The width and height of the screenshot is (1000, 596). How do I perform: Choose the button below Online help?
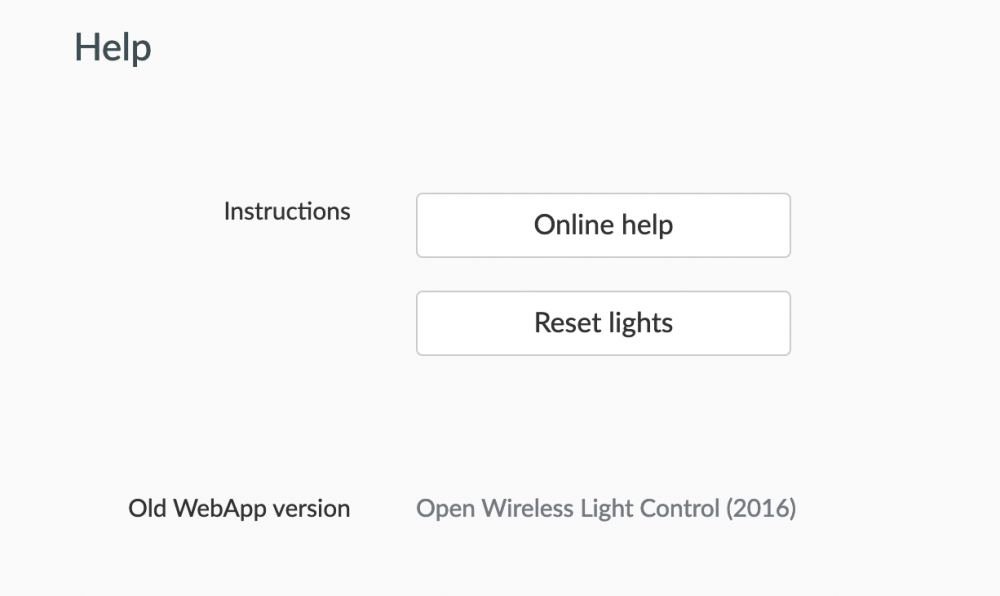(603, 323)
